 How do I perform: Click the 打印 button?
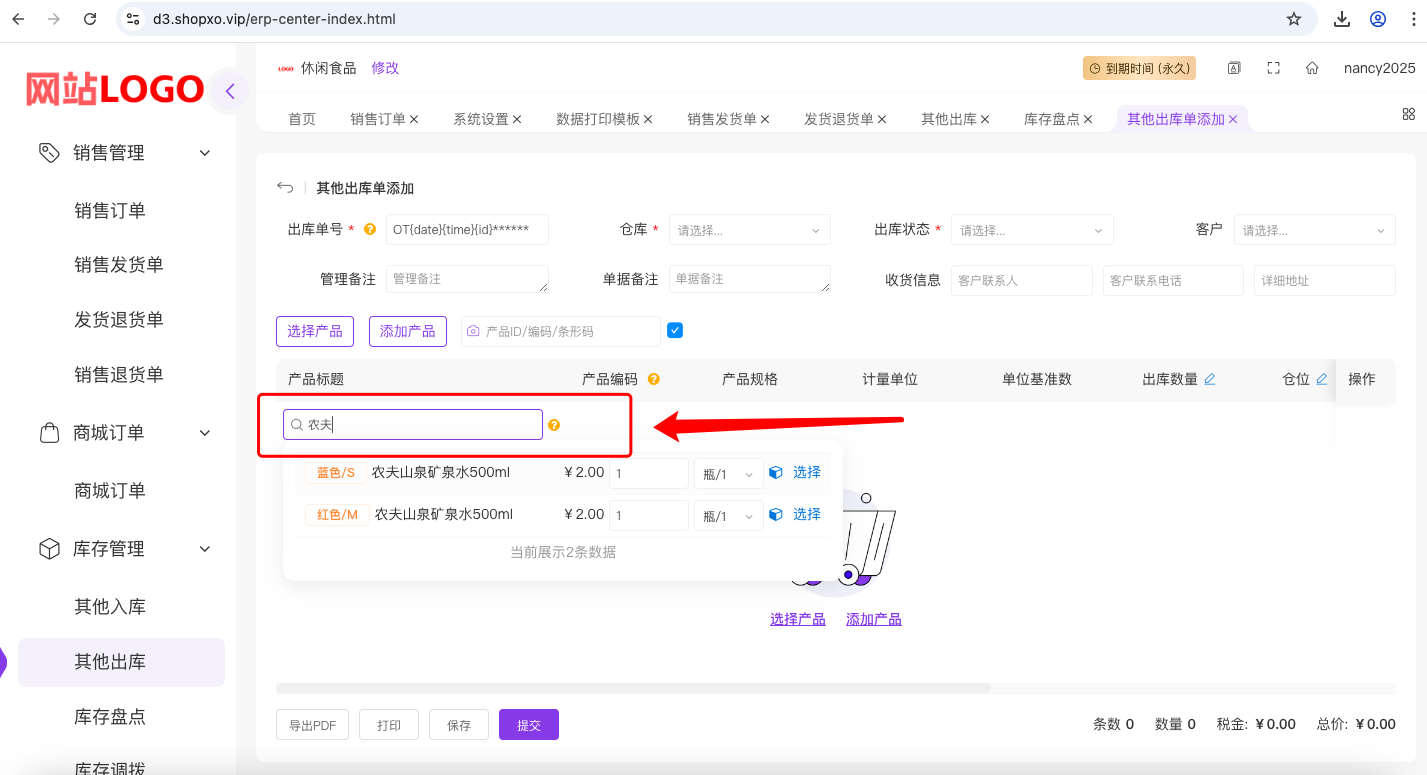389,725
